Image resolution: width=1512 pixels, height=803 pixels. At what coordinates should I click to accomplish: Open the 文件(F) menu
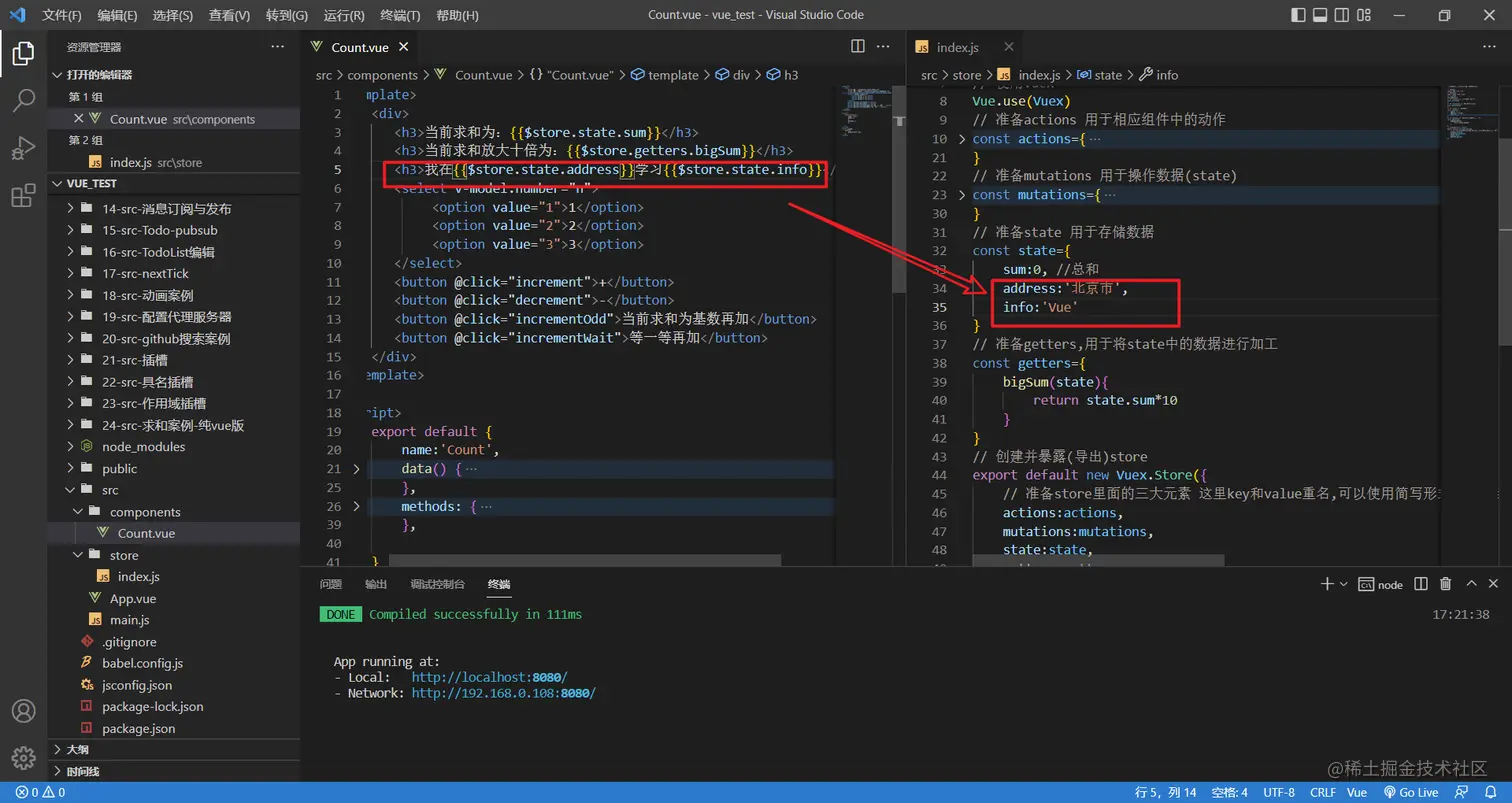[62, 15]
